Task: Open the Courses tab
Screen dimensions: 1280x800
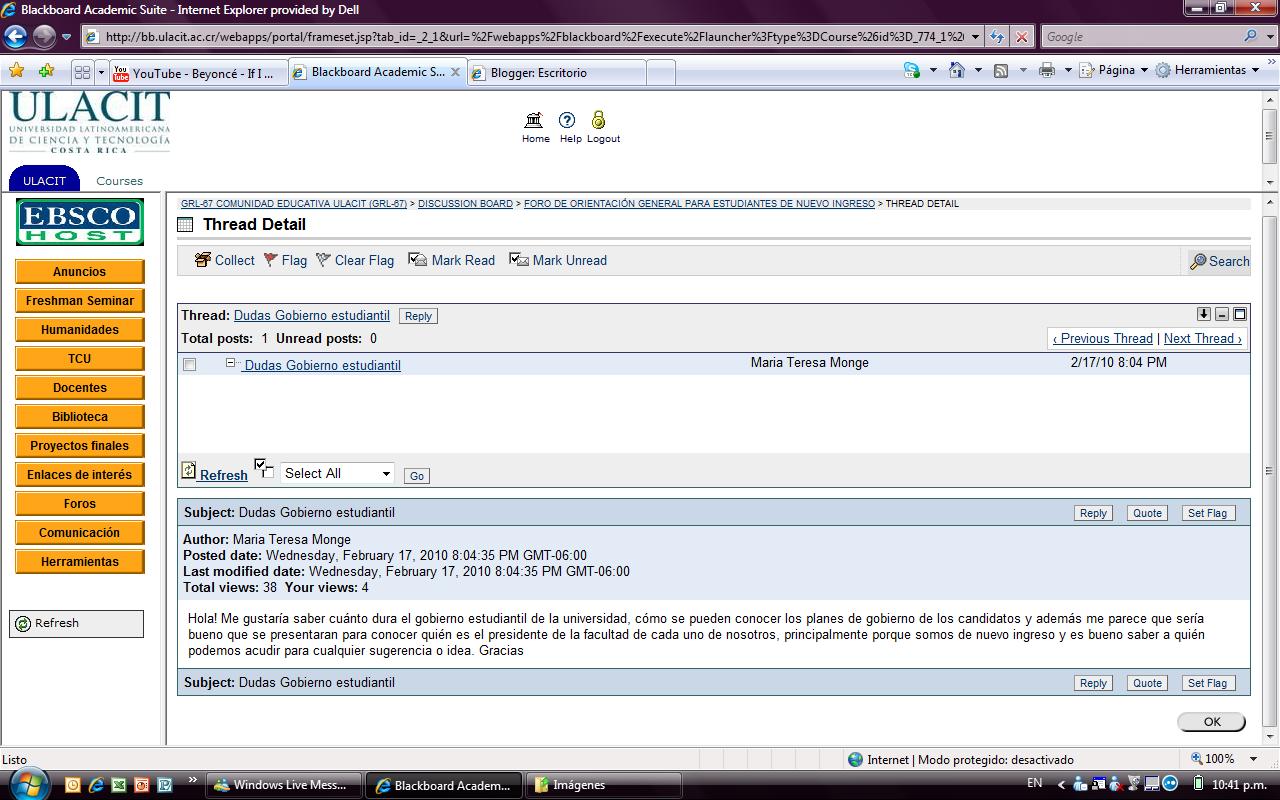Action: [119, 181]
